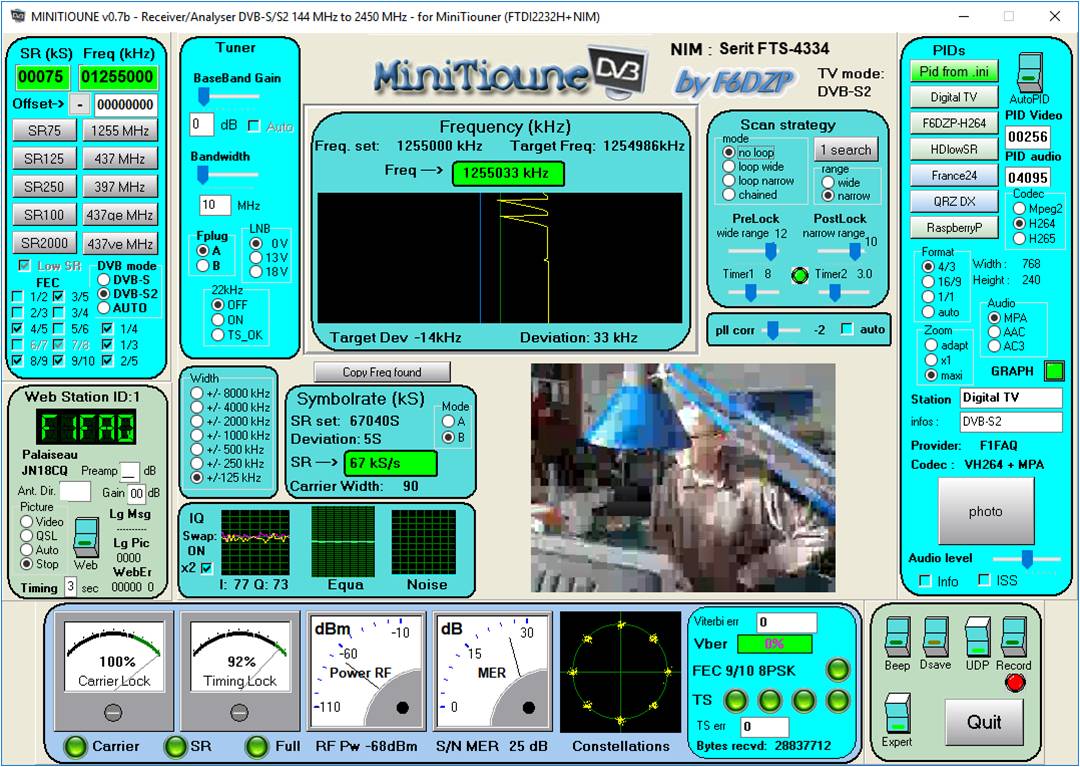1080x767 pixels.
Task: Select +/- 500 kHz width option
Action: [x=196, y=449]
